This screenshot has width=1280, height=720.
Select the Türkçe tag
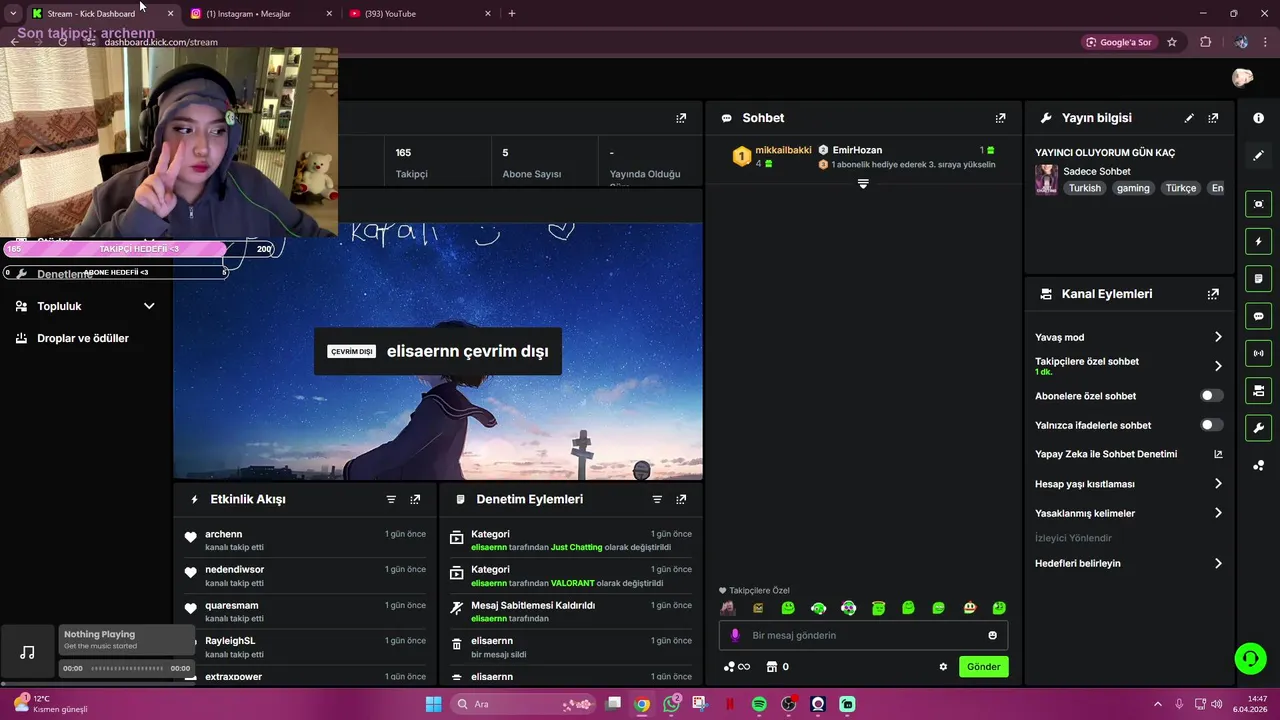[x=1180, y=188]
